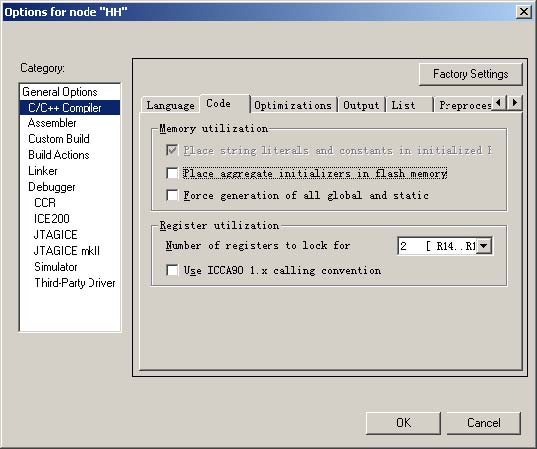Click the Memory utilization group label
Screen dimensions: 537x449
214,128
